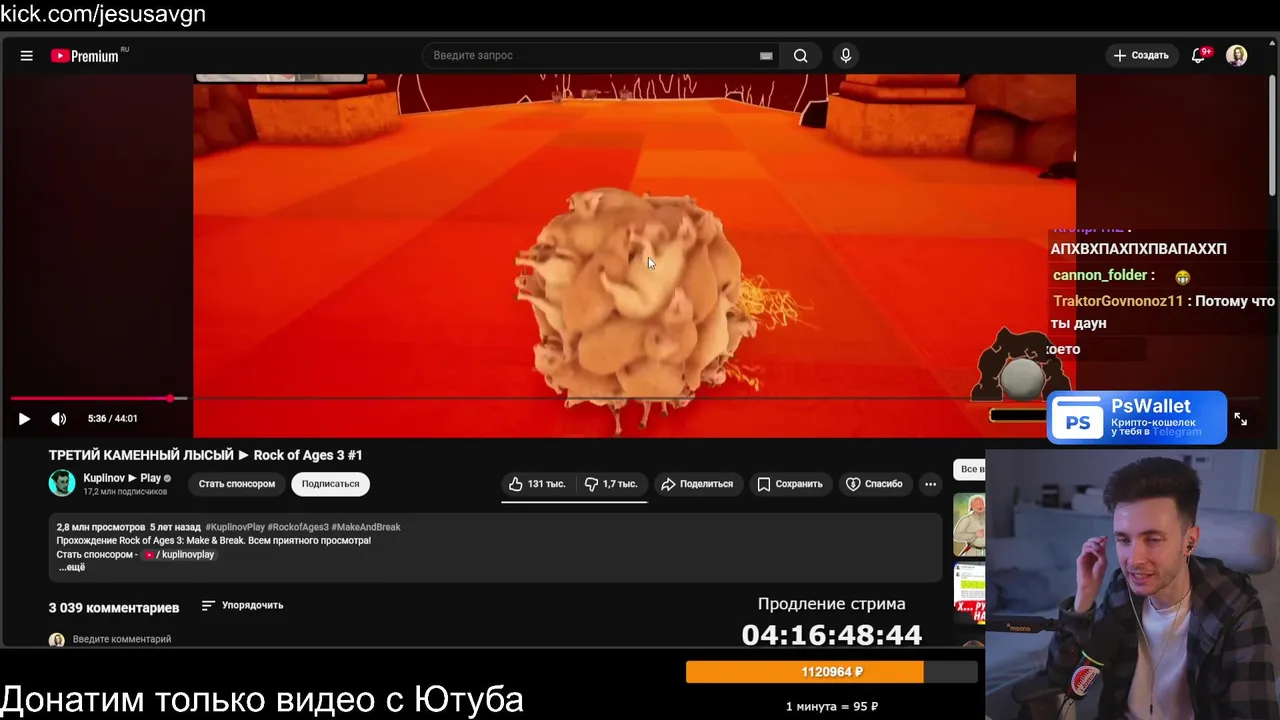Toggle fullscreen on the video player
The image size is (1280, 720).
click(1241, 420)
